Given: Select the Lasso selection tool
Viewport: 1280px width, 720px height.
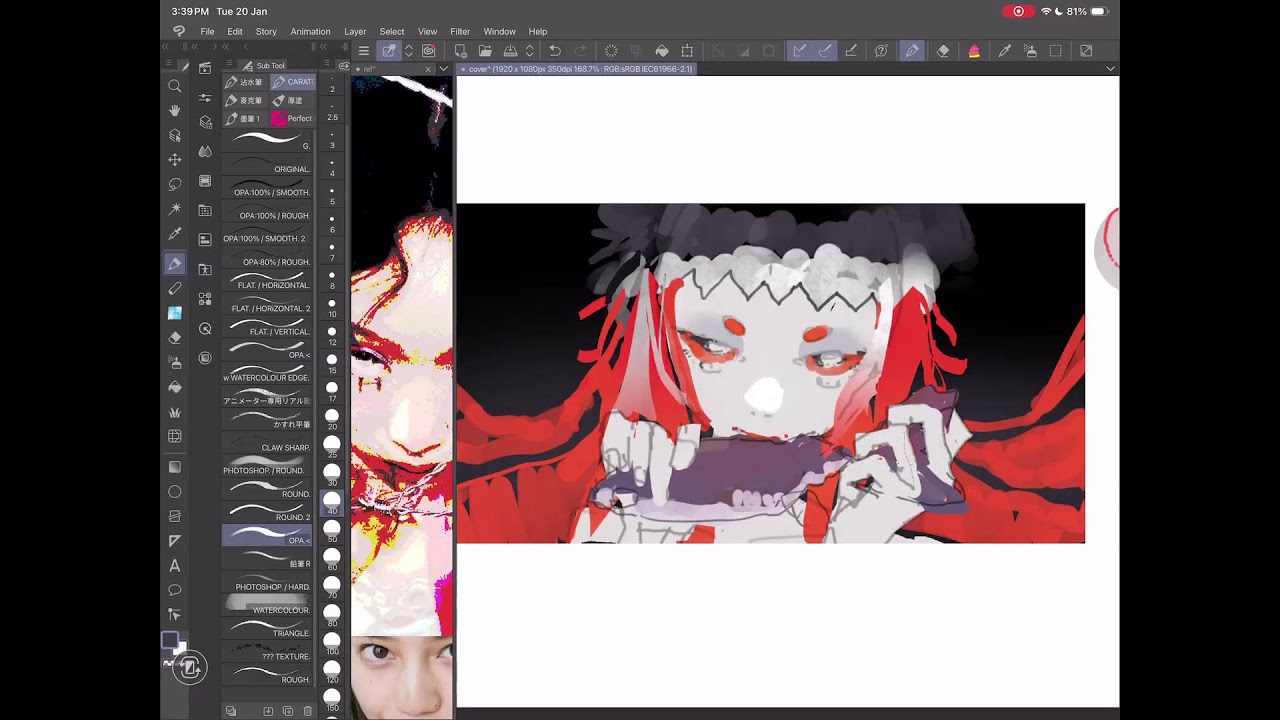Looking at the screenshot, I should 174,184.
